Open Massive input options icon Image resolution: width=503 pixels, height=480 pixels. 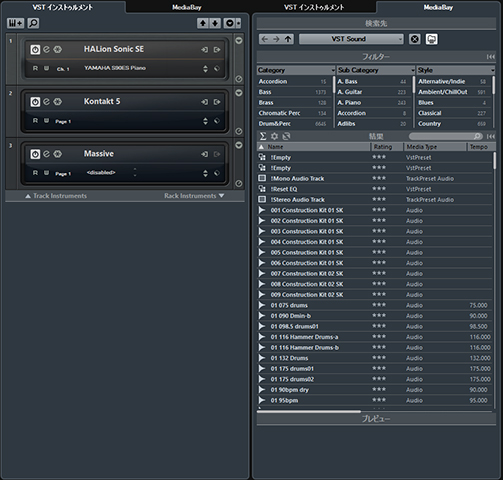(x=204, y=154)
